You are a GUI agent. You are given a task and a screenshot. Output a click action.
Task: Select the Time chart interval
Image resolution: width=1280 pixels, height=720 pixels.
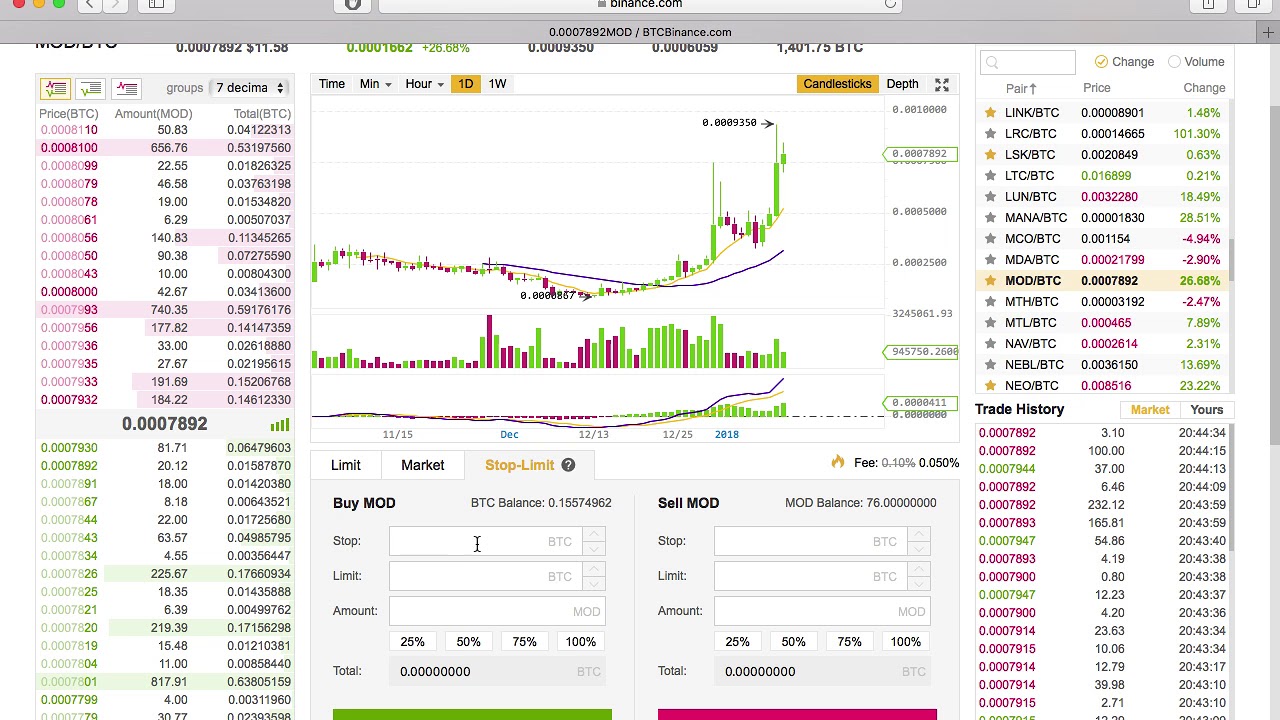[x=332, y=84]
